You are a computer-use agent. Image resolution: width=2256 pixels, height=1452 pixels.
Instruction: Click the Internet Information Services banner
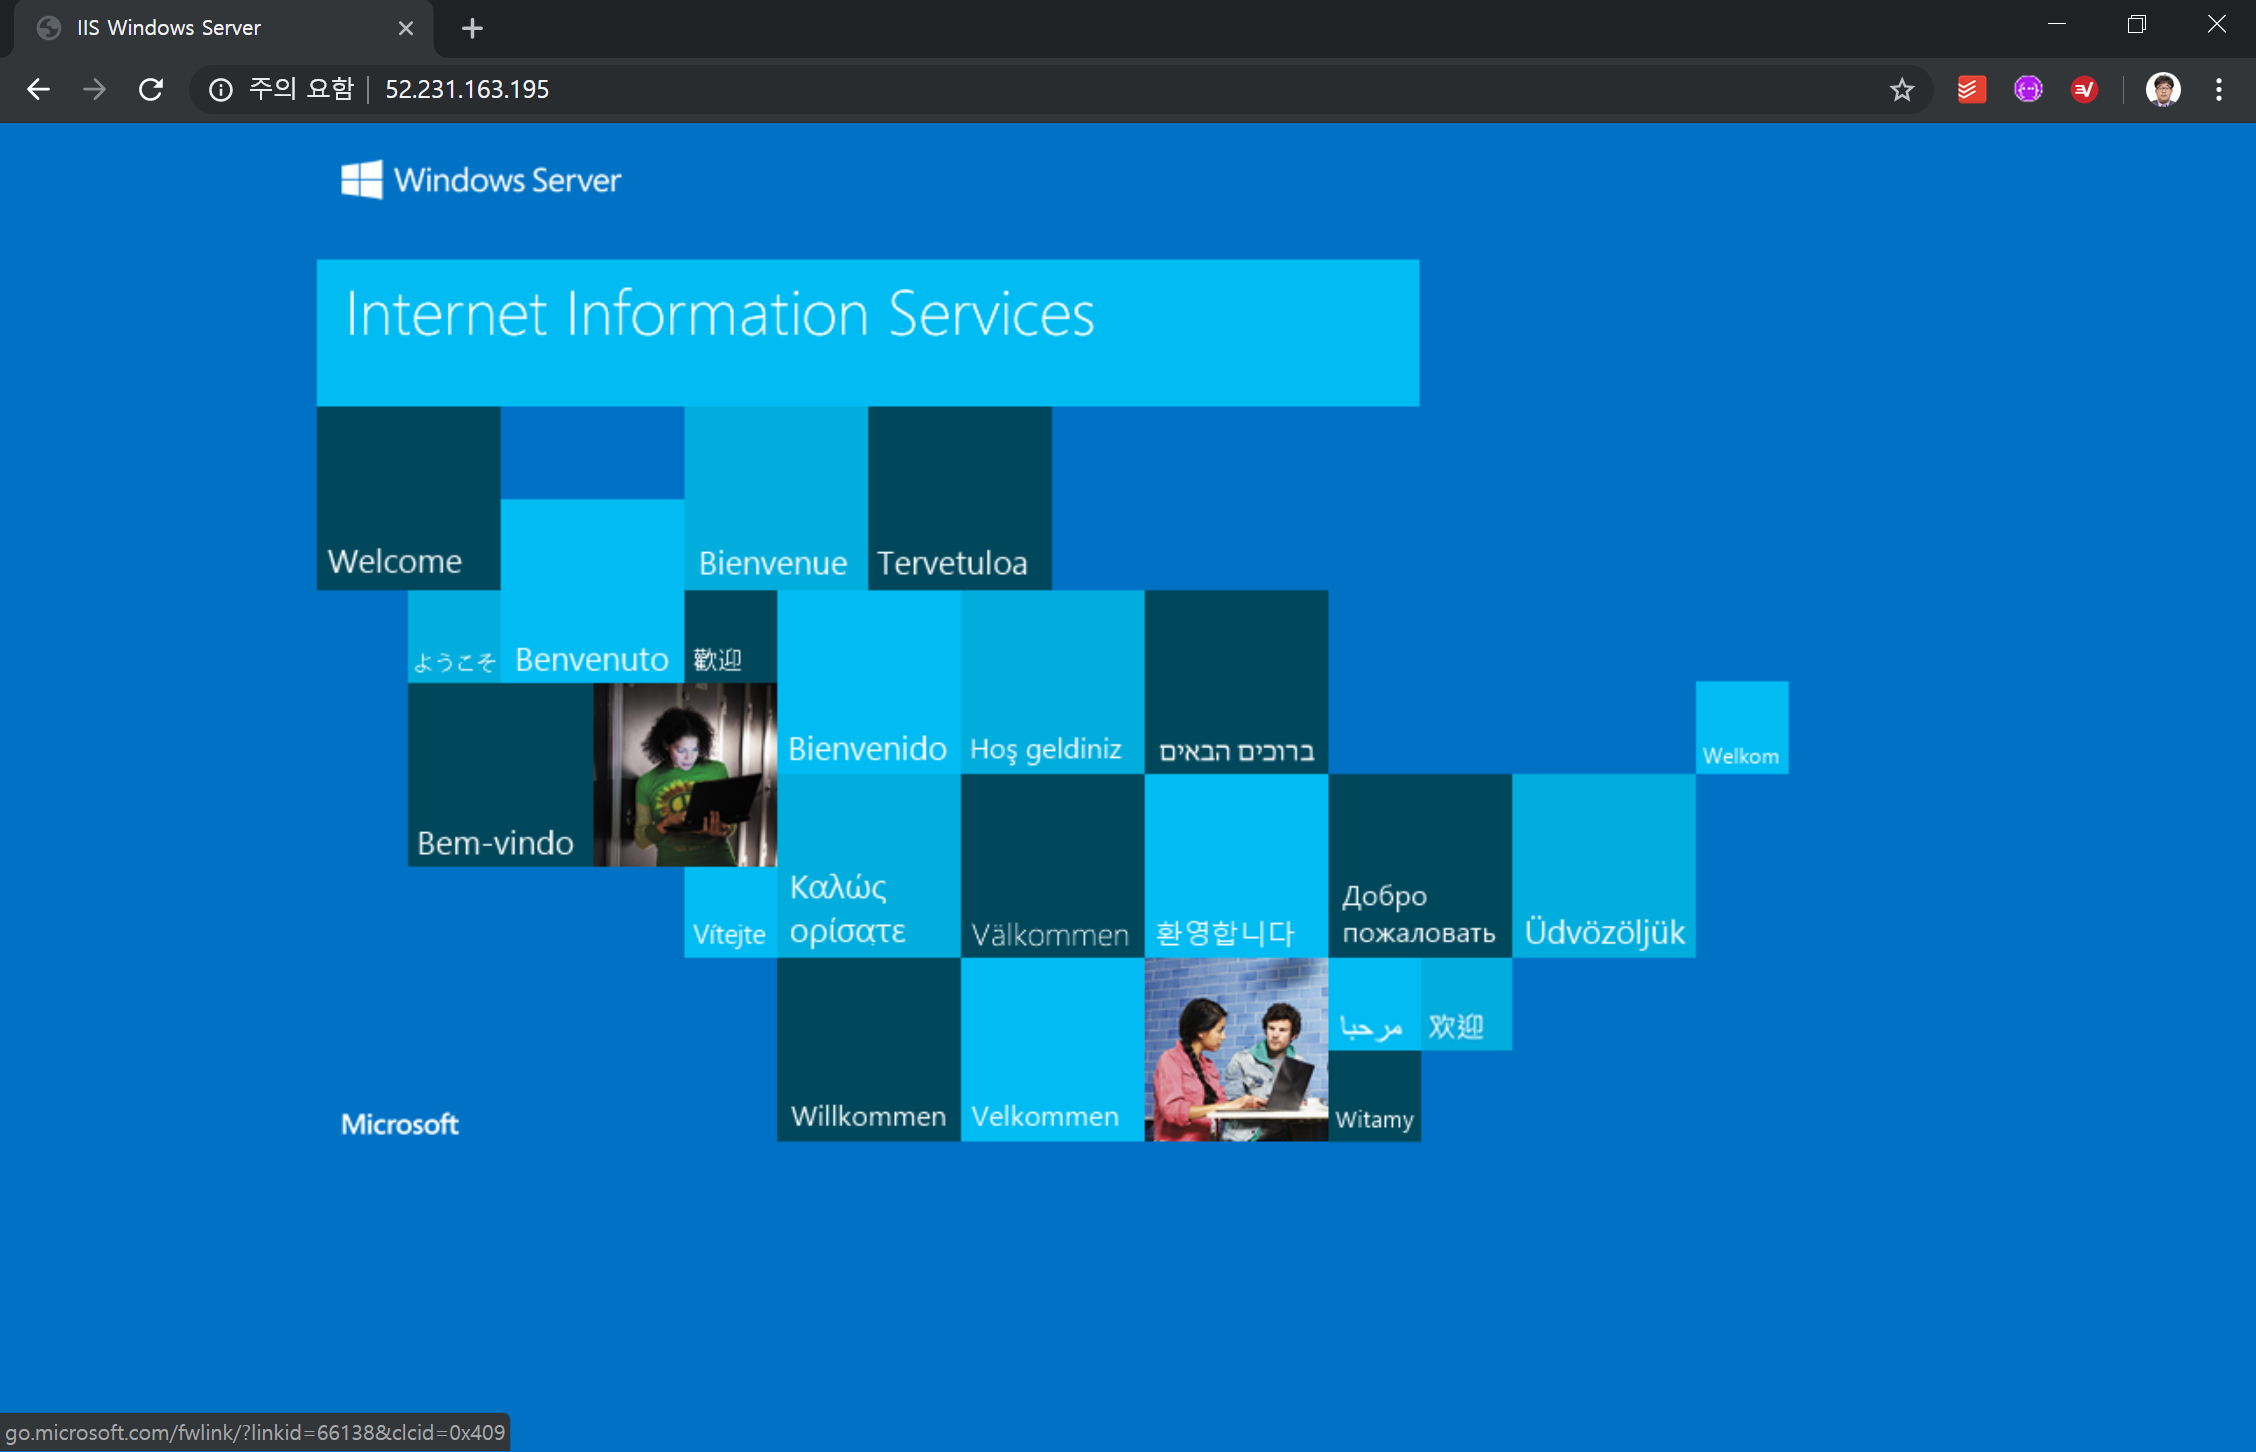click(868, 333)
